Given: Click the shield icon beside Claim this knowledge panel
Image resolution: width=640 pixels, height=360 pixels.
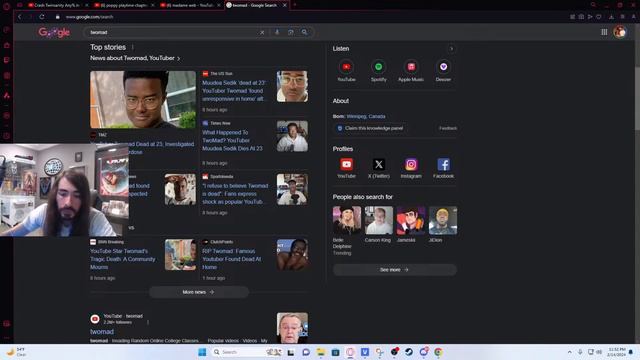Looking at the screenshot, I should click(x=340, y=128).
